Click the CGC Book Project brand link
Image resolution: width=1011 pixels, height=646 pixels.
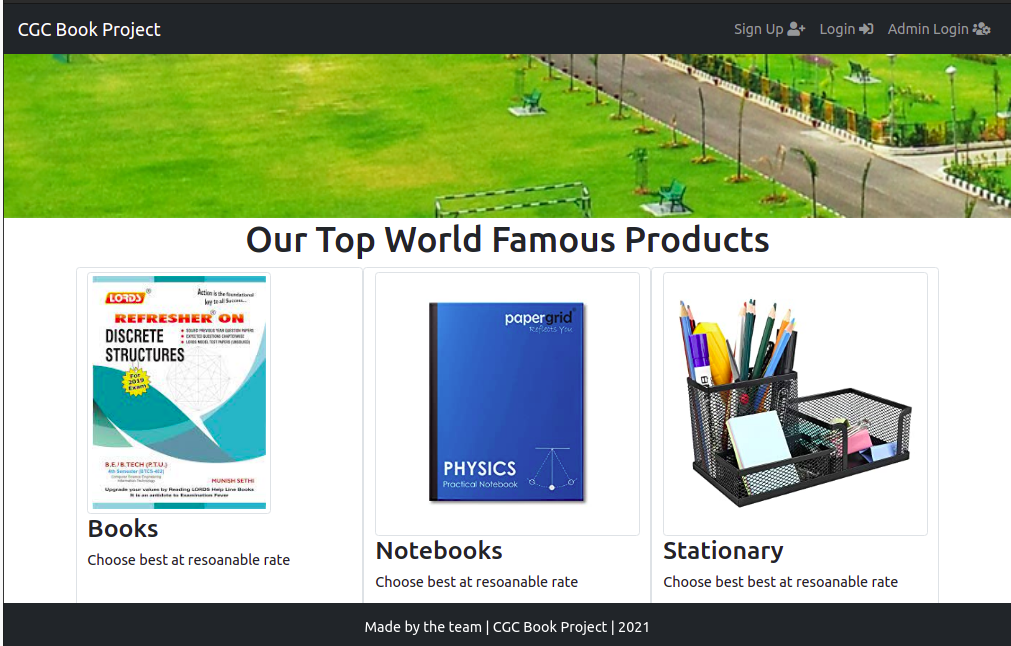click(89, 29)
